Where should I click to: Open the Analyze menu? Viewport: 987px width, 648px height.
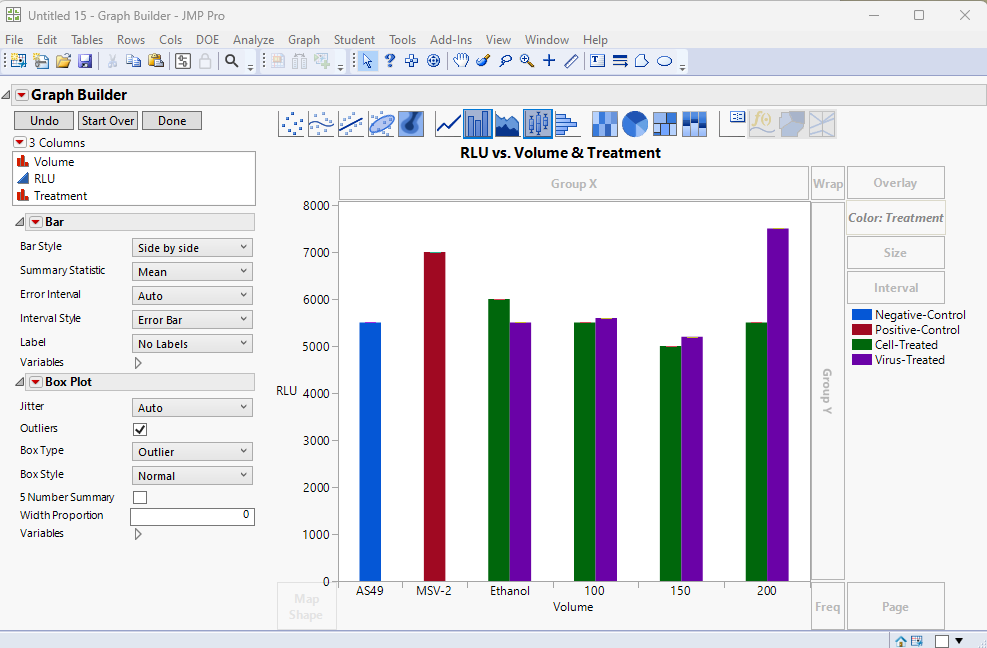253,40
